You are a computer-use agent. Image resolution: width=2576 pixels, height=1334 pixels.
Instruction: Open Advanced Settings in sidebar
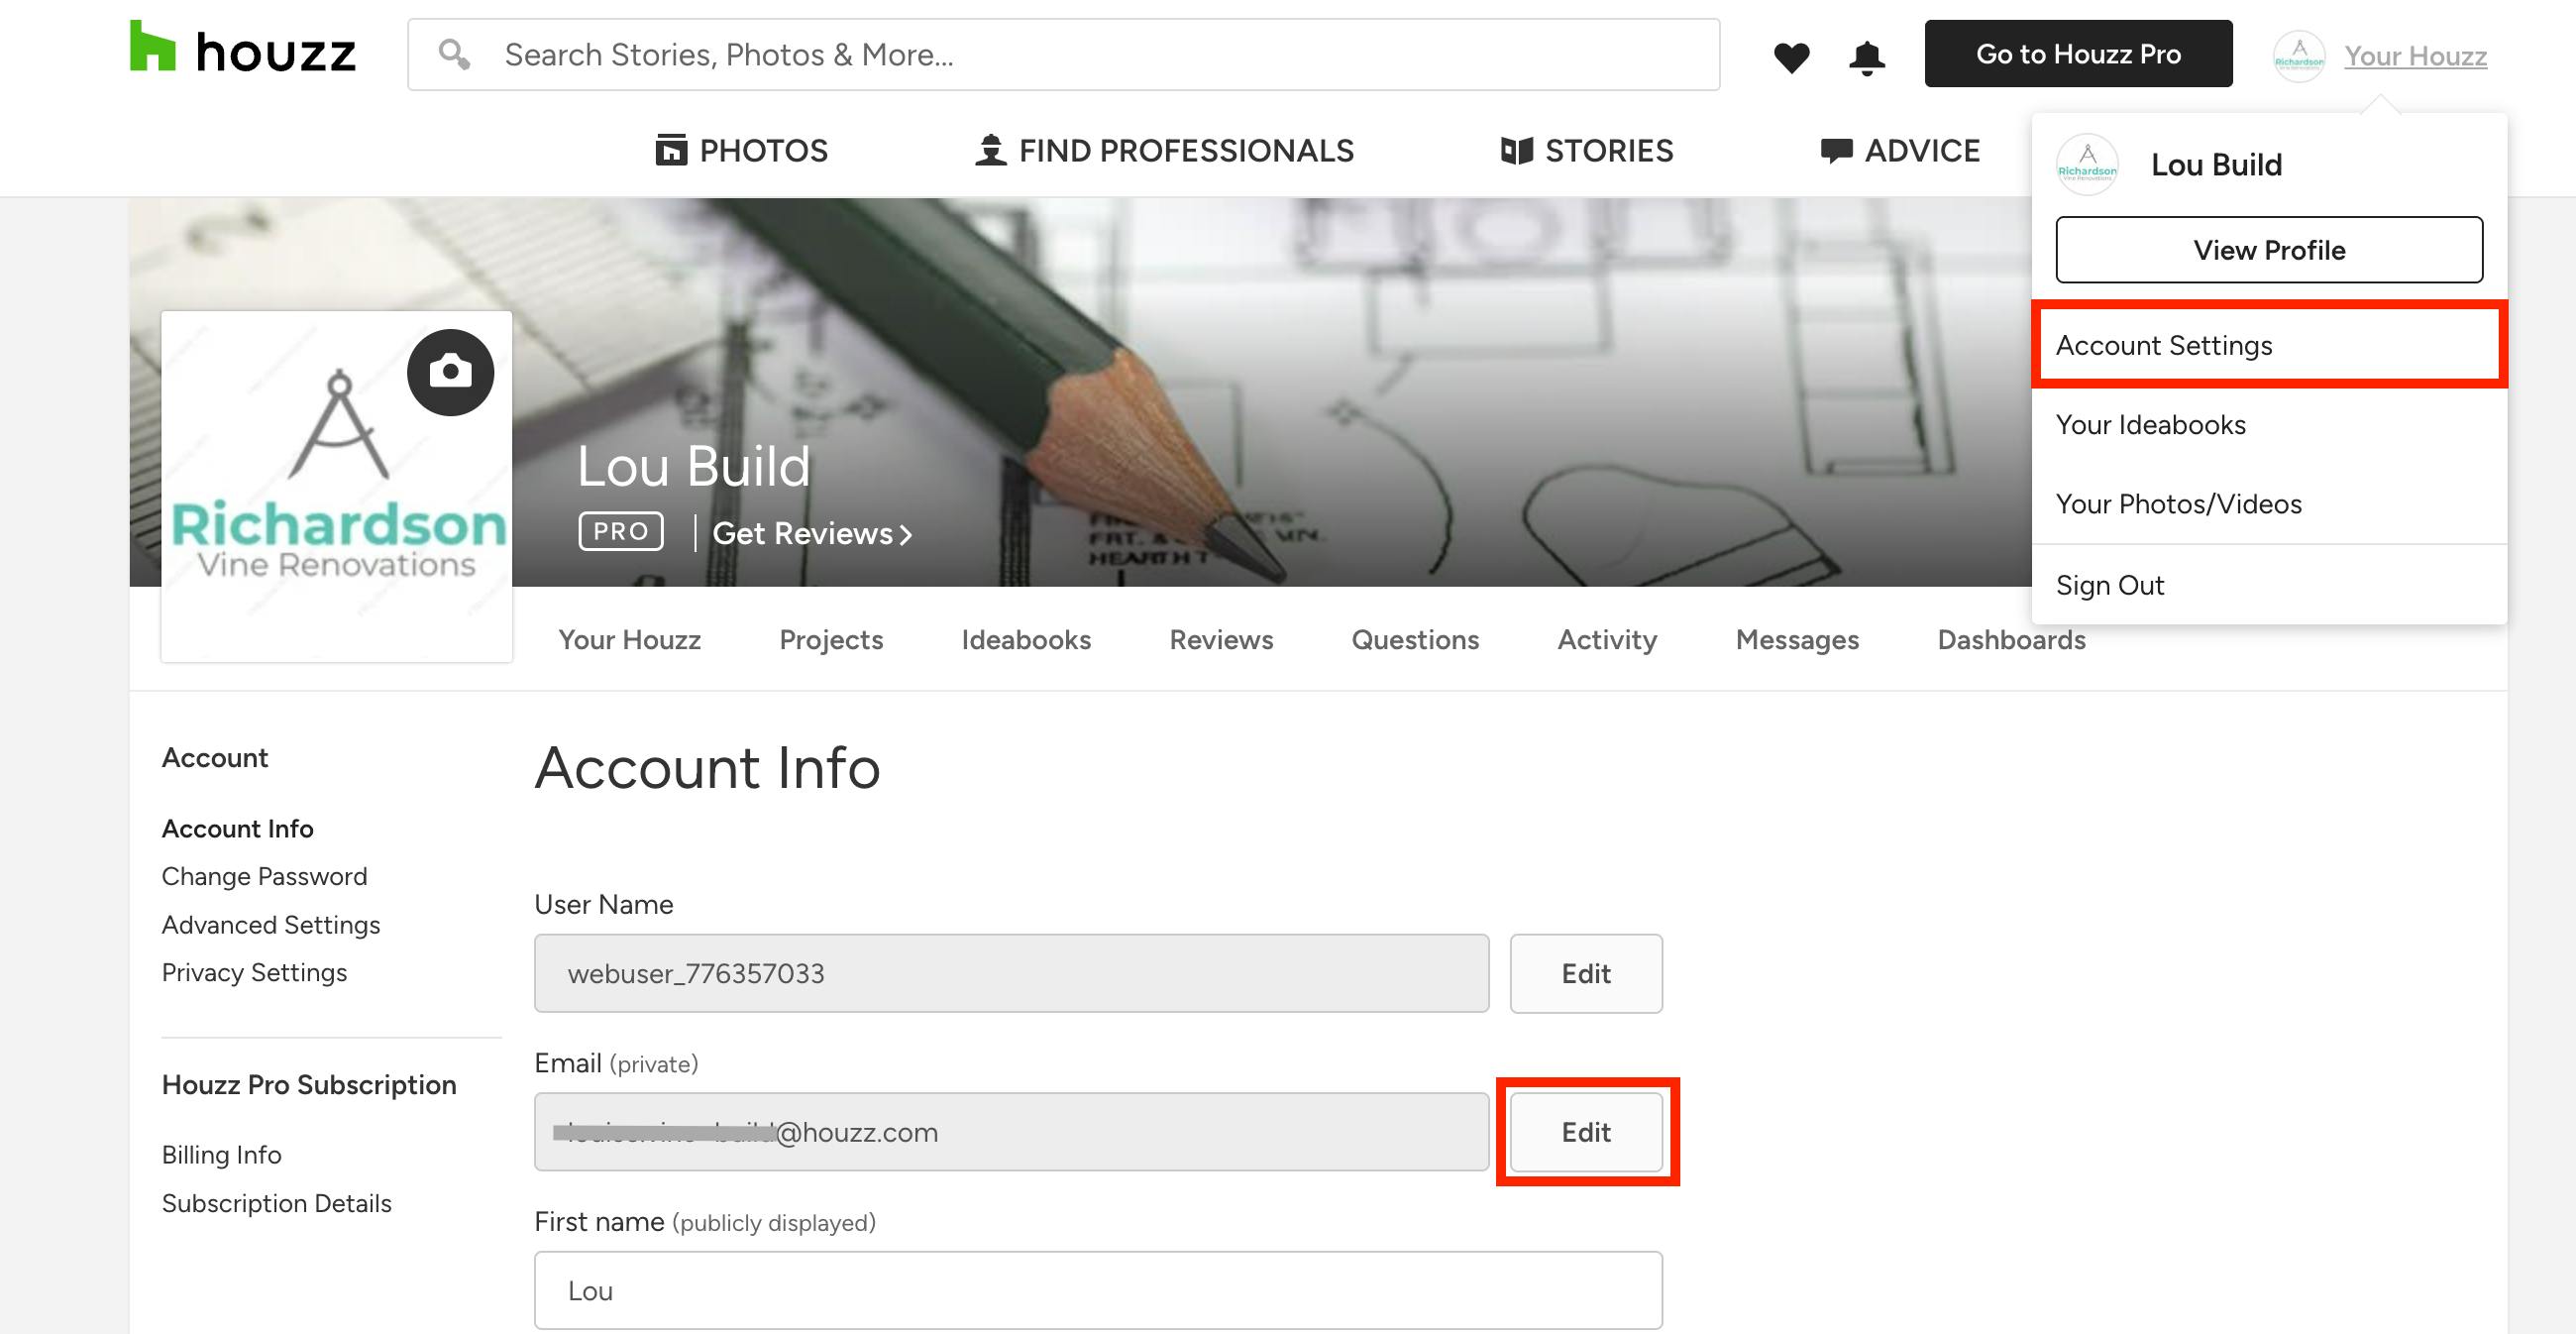click(271, 924)
